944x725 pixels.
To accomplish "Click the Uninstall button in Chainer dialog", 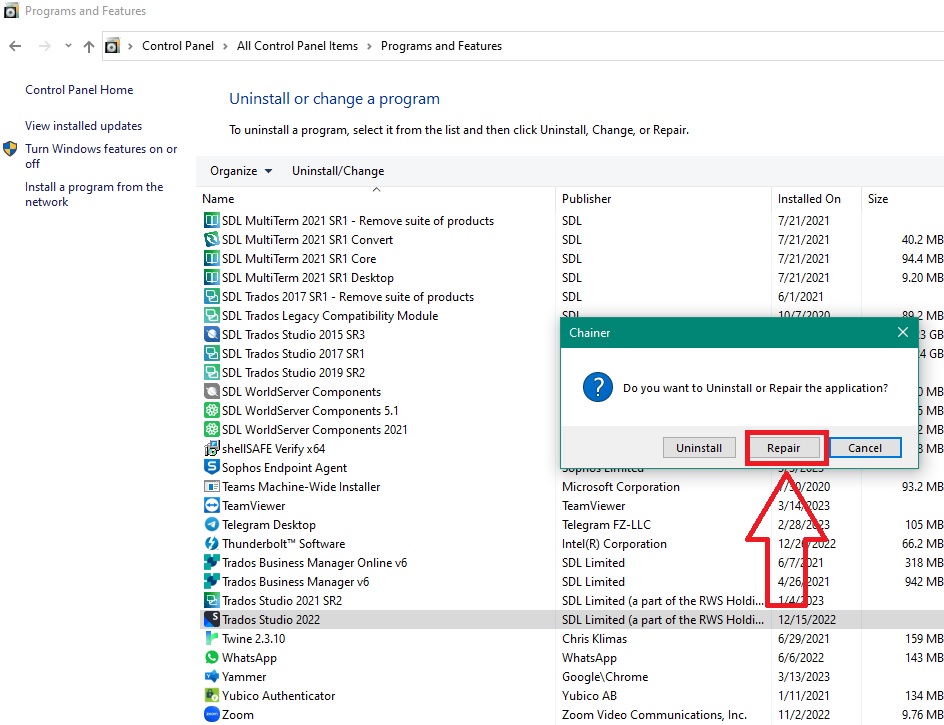I will [x=698, y=448].
